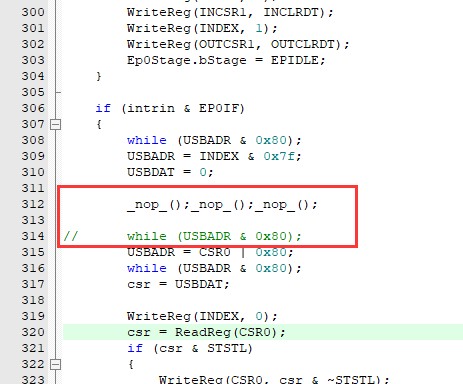The image size is (463, 384).
Task: Click the WriteReg(INCSR1, INCLRDT) line
Action: pyautogui.click(x=230, y=13)
